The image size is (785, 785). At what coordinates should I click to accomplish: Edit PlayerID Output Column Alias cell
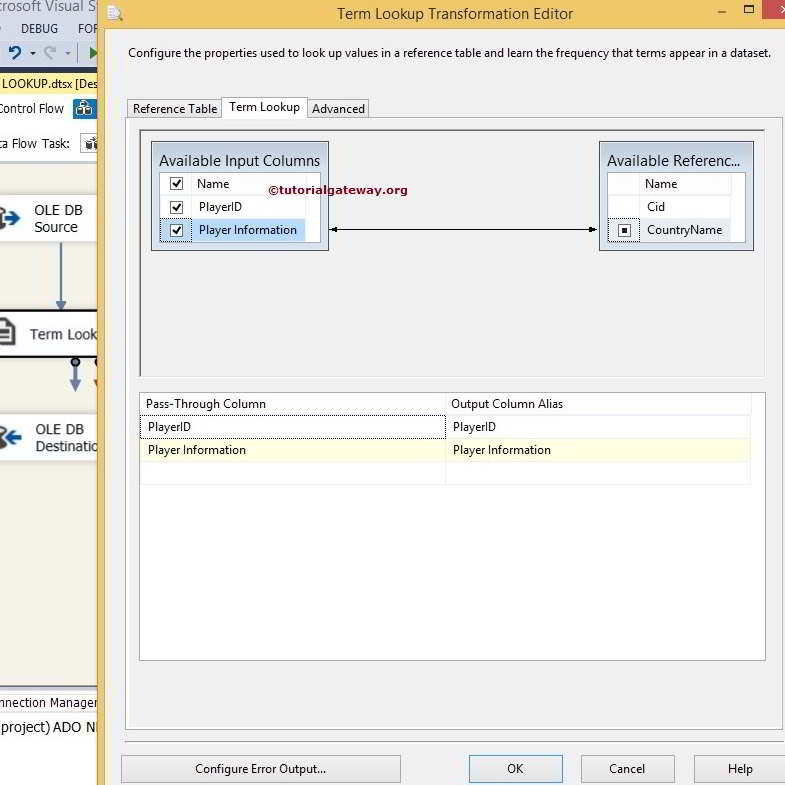[598, 427]
